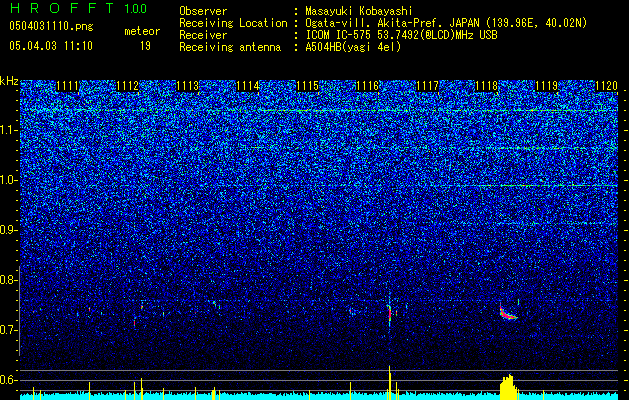This screenshot has width=629, height=400.
Task: Click the 1.1 frequency axis label
Action: pyautogui.click(x=8, y=130)
